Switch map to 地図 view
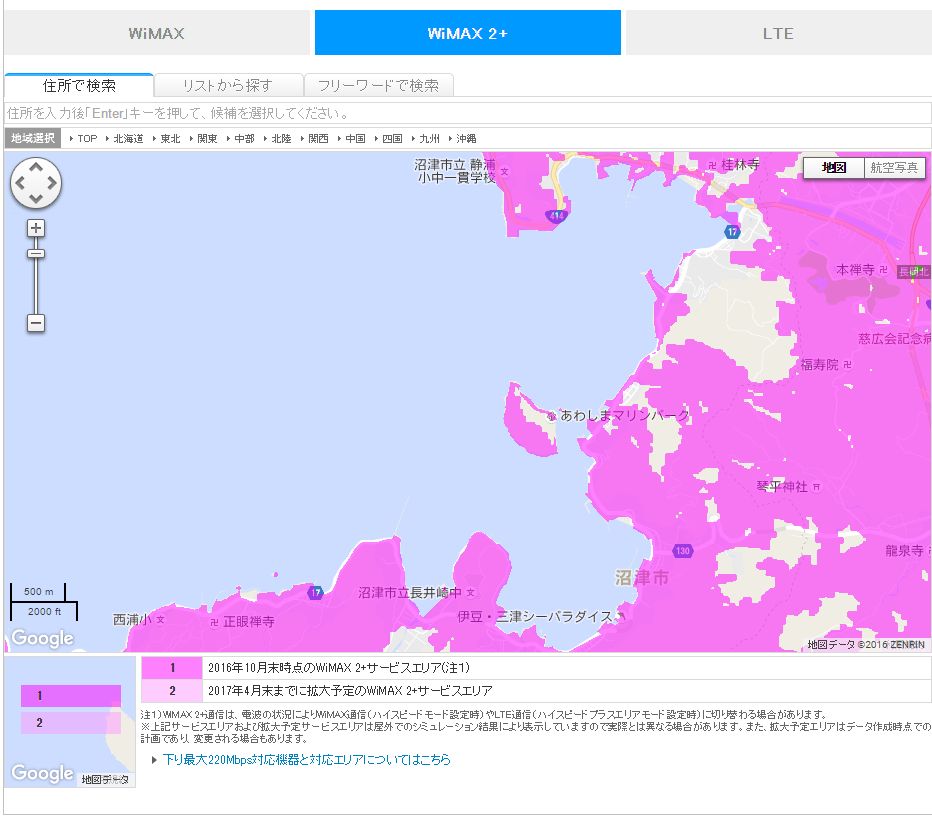The width and height of the screenshot is (932, 819). click(833, 168)
